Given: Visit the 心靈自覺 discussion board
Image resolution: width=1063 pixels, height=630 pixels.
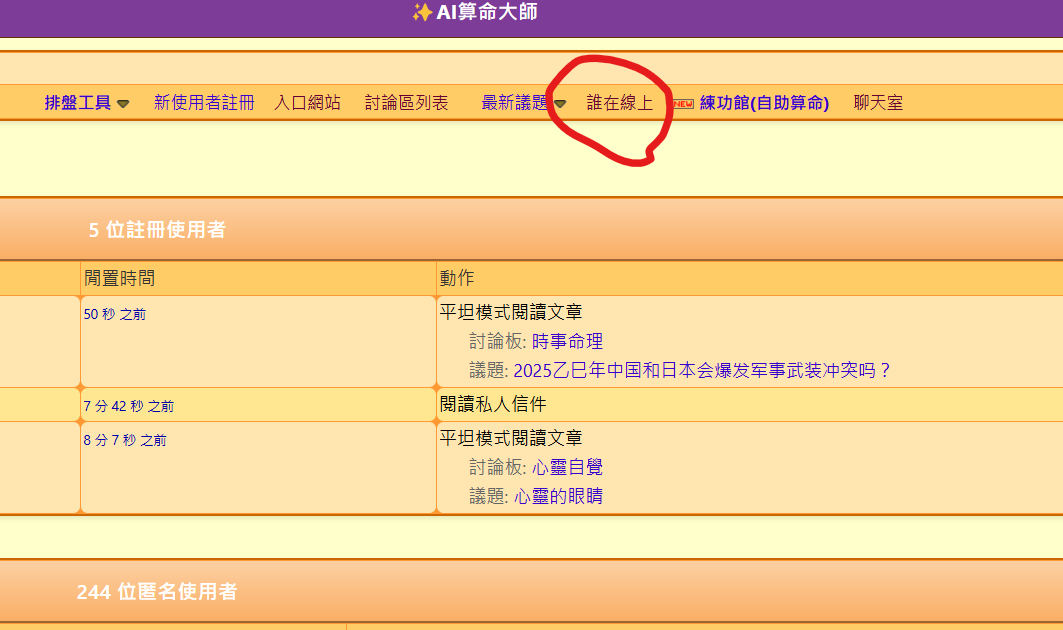Looking at the screenshot, I should tap(567, 467).
